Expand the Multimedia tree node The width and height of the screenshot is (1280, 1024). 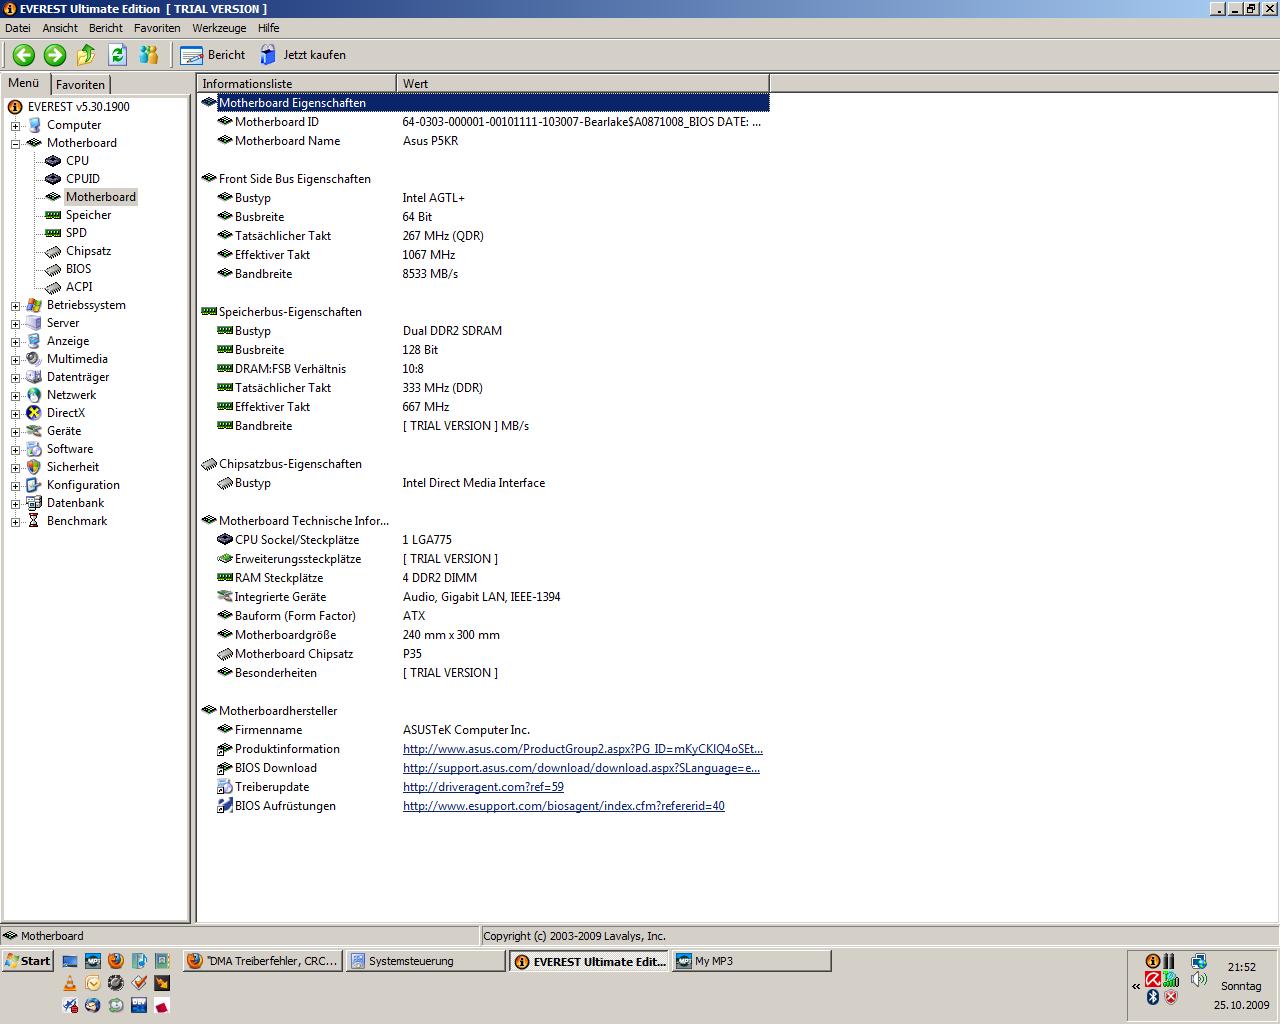(x=15, y=360)
